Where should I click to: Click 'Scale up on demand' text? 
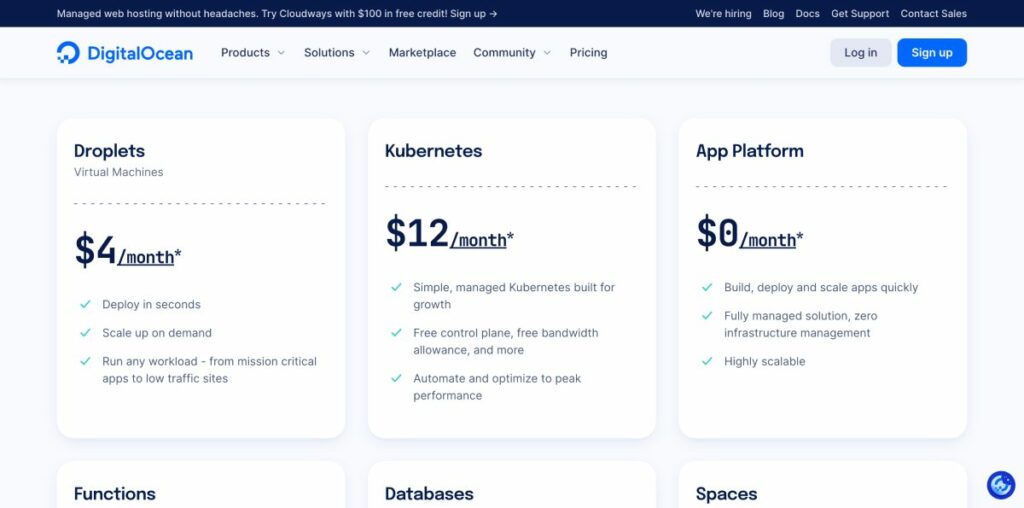pos(157,333)
